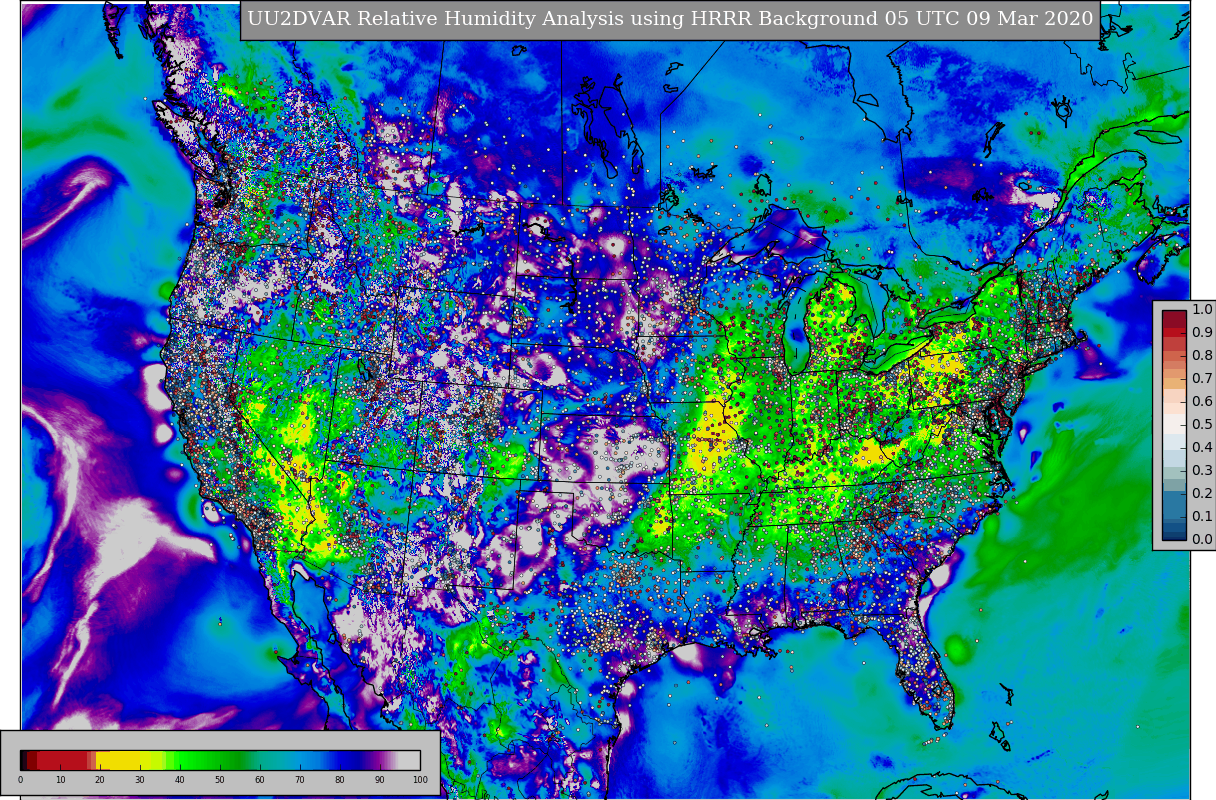Screen dimensions: 1216x800
Task: Click the 0.6 label on the right colorbar
Action: coord(1202,402)
